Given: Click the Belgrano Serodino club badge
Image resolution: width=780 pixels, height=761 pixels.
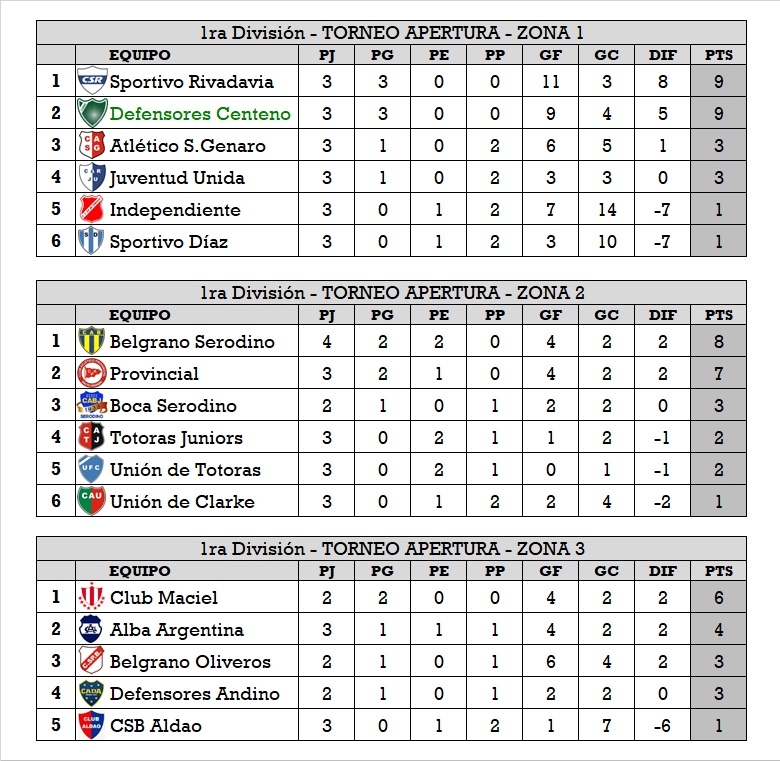Looking at the screenshot, I should coord(91,341).
